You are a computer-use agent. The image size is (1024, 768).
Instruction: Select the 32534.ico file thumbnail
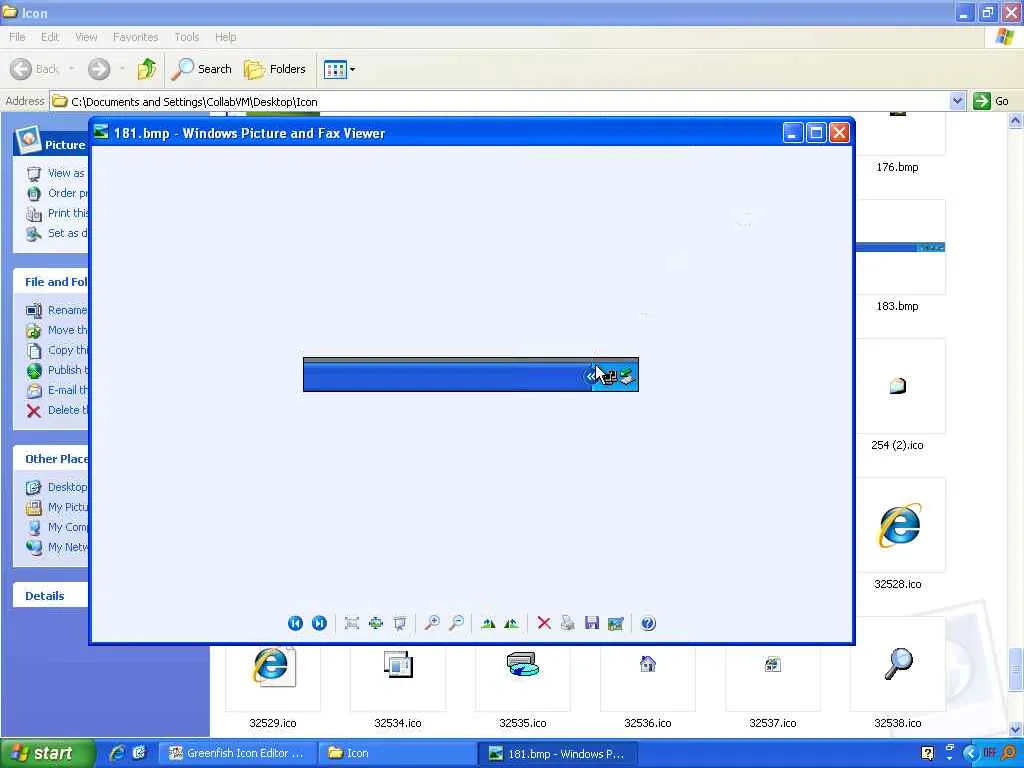(398, 679)
